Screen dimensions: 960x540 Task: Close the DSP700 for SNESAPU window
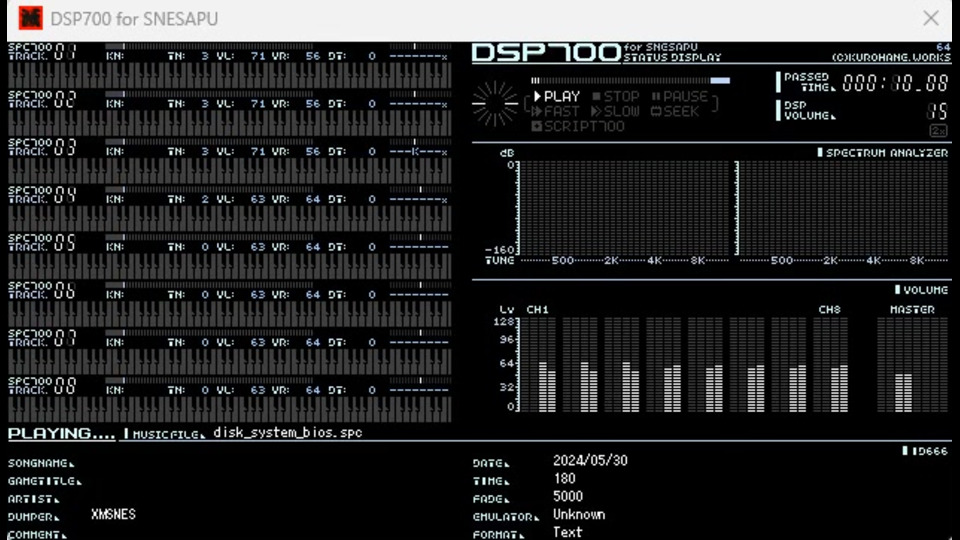pos(931,18)
